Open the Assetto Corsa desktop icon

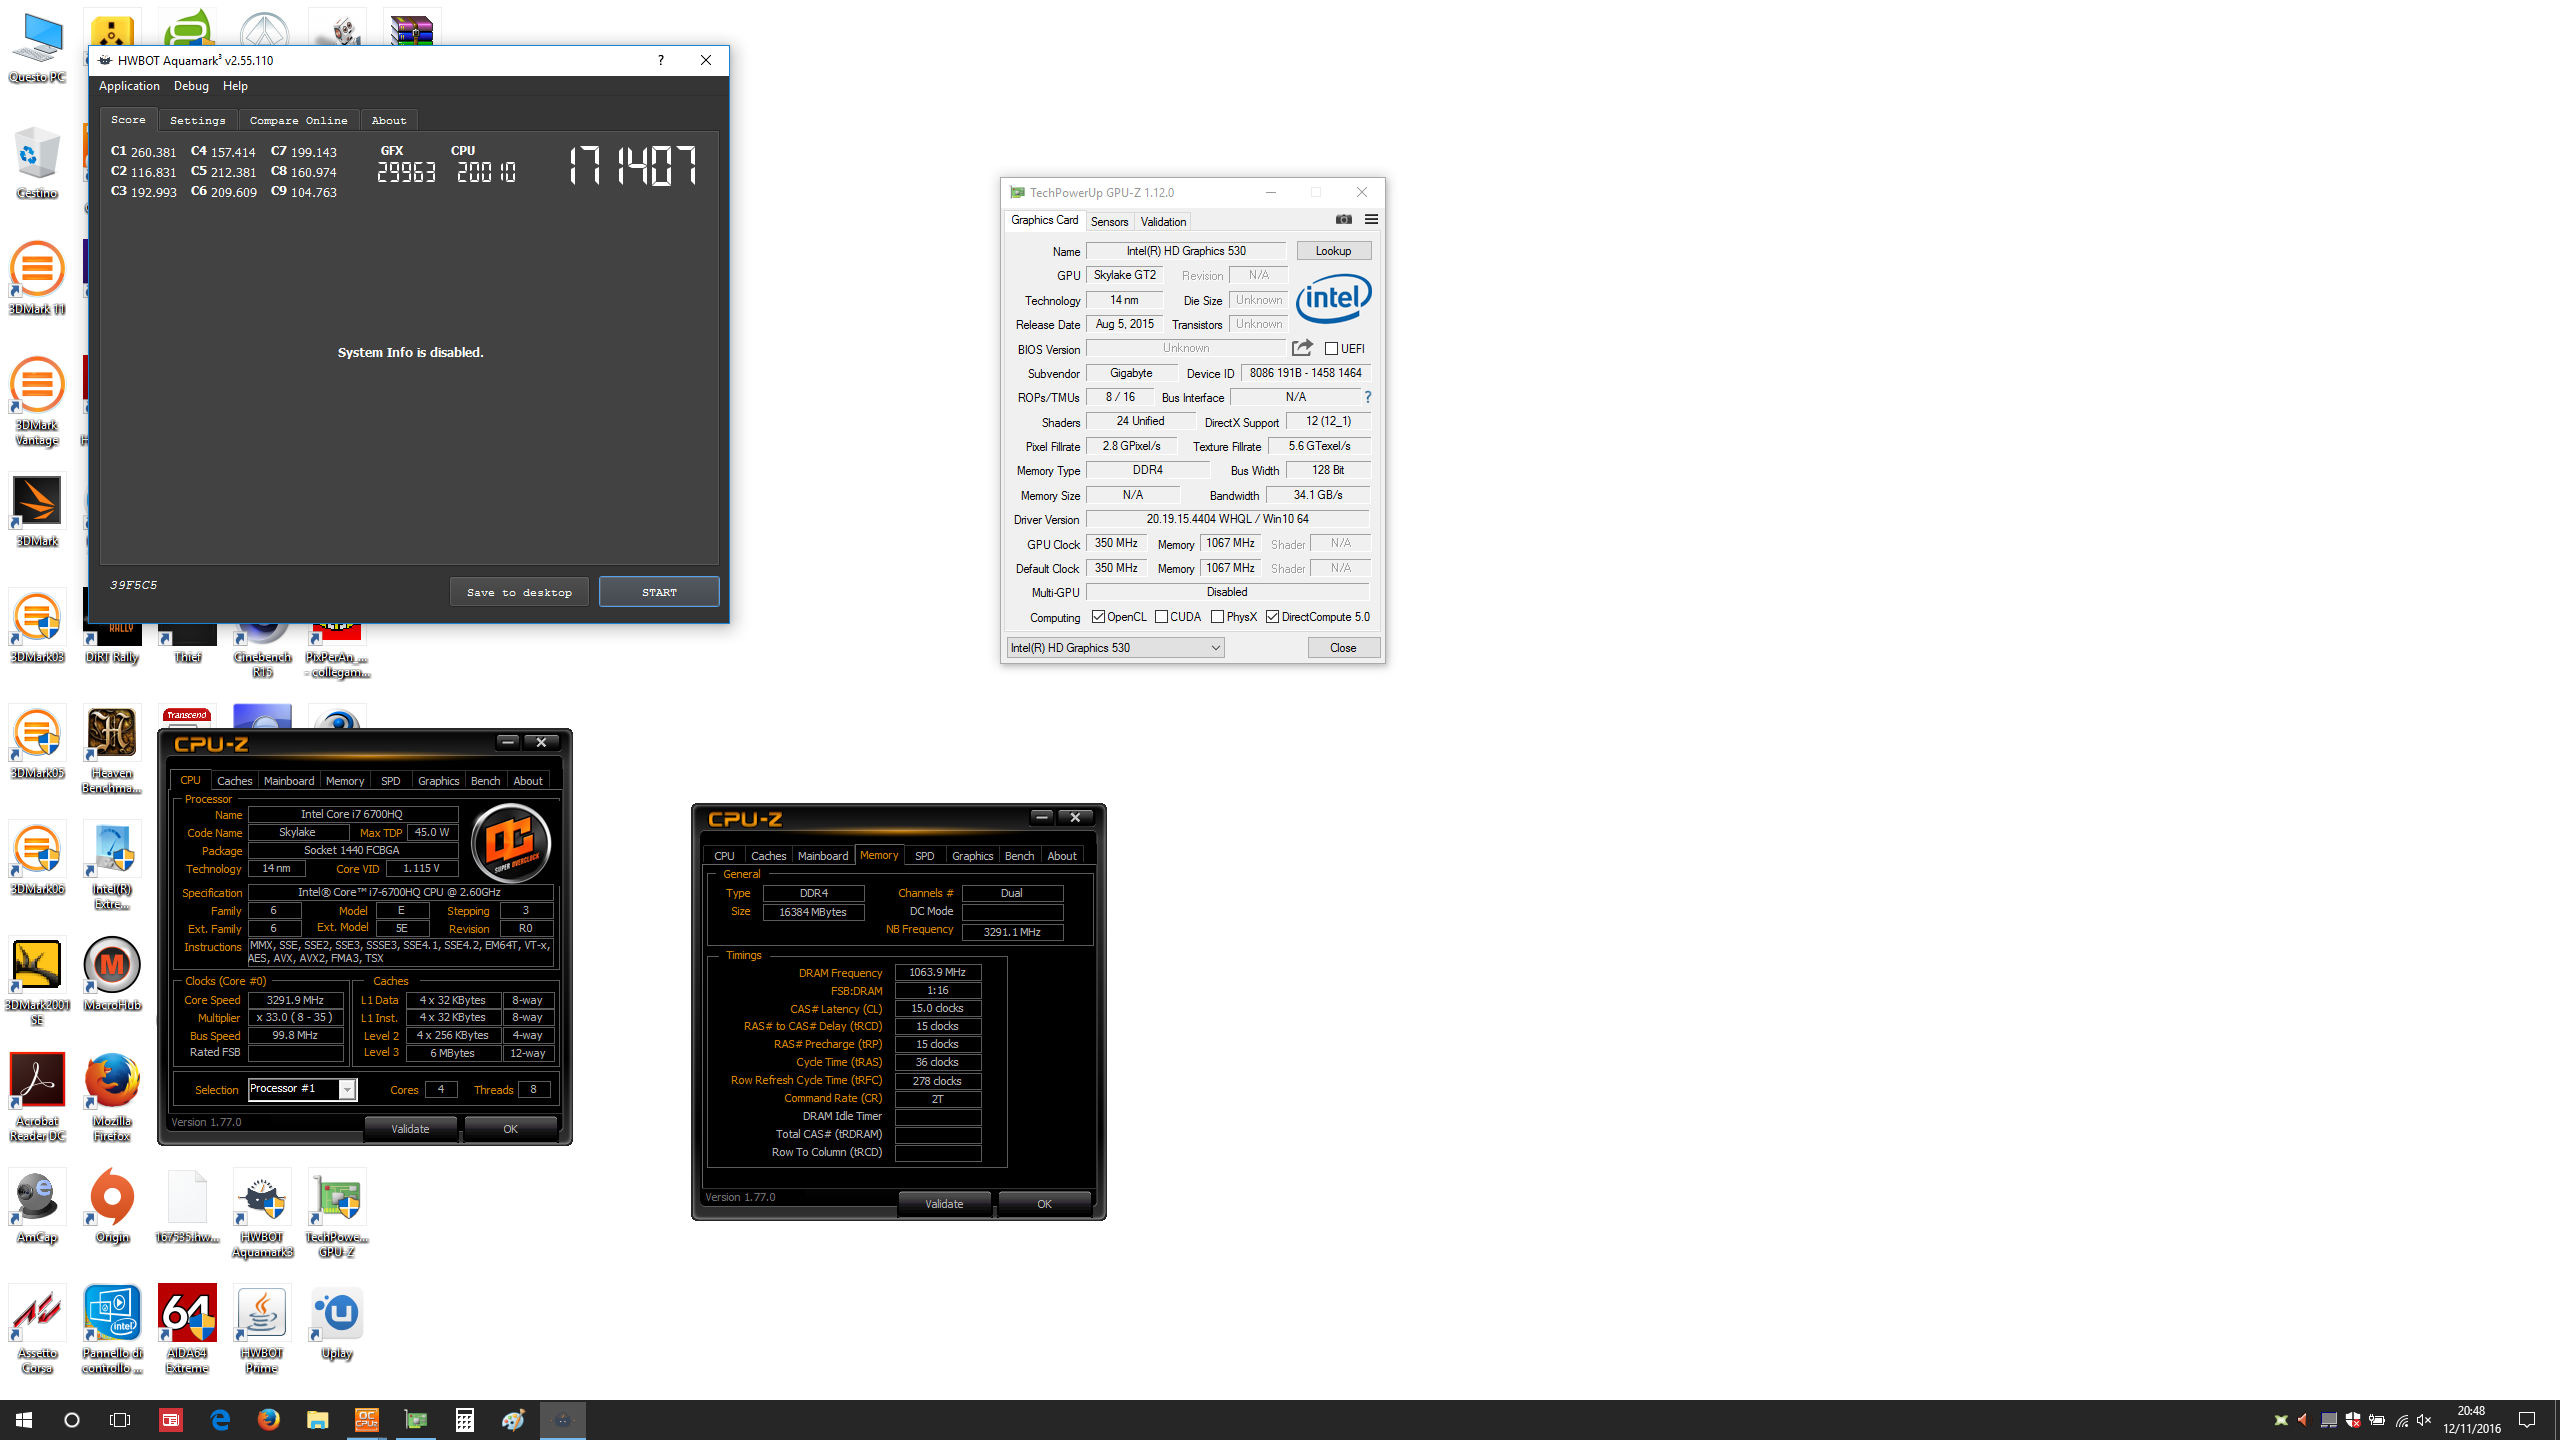pyautogui.click(x=37, y=1329)
